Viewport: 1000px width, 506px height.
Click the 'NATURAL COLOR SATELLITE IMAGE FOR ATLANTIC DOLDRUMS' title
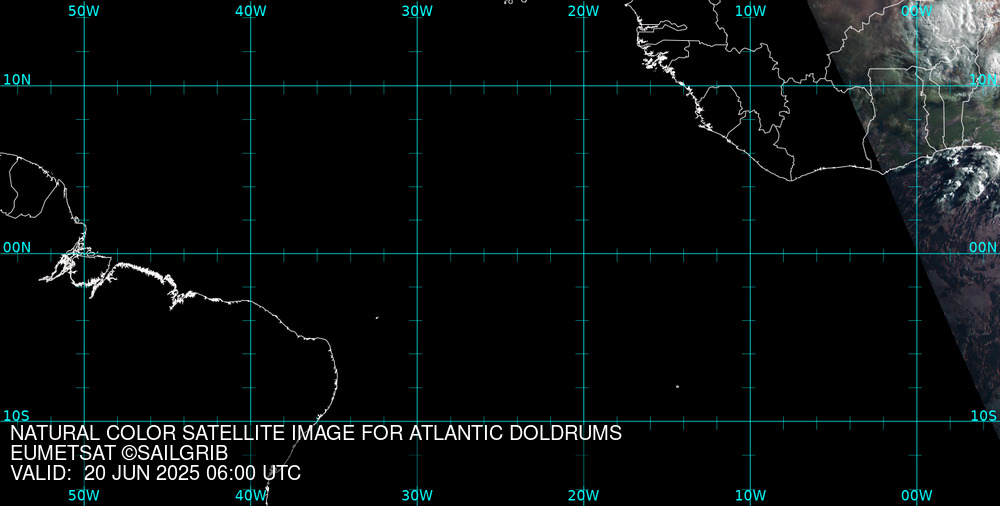pyautogui.click(x=316, y=433)
